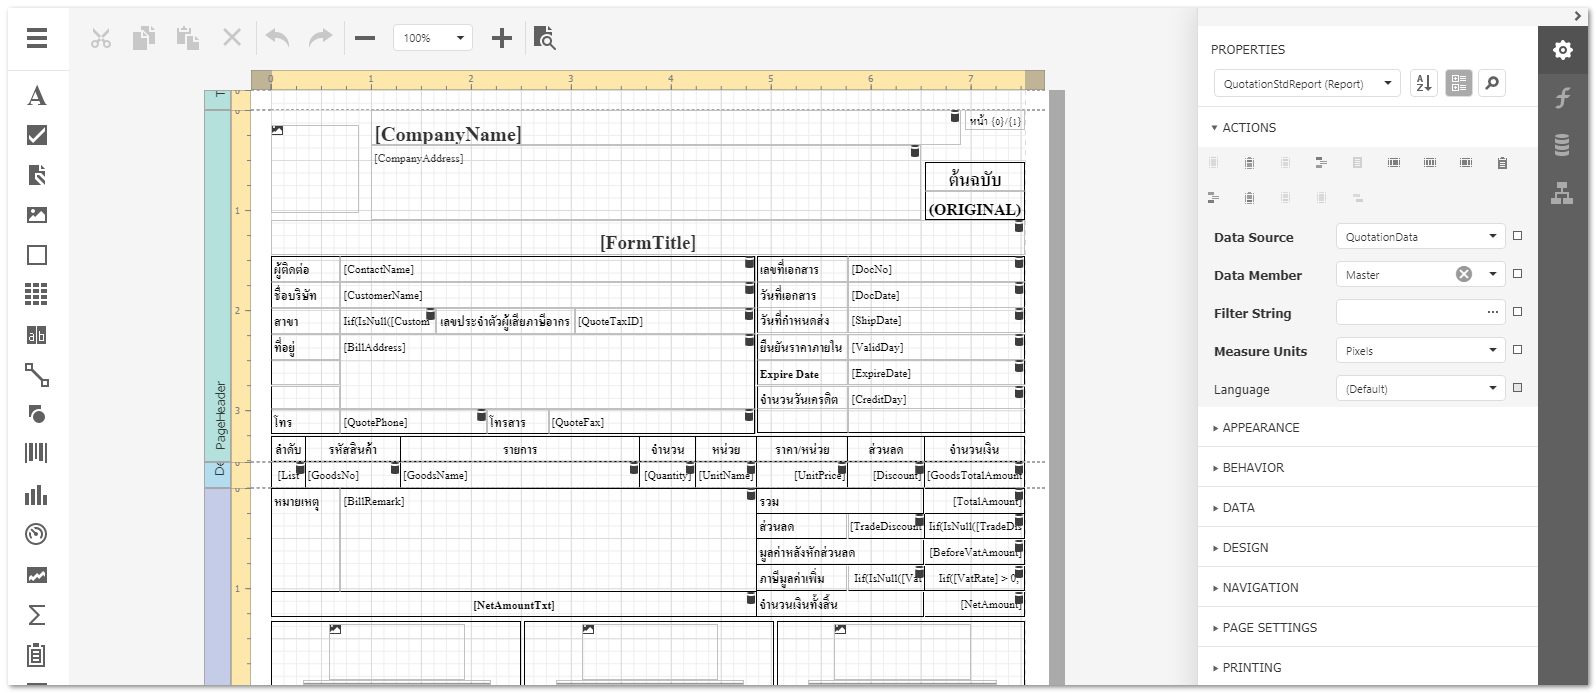The height and width of the screenshot is (693, 1596).
Task: Toggle the square marker beside Measure Units
Action: click(1517, 350)
